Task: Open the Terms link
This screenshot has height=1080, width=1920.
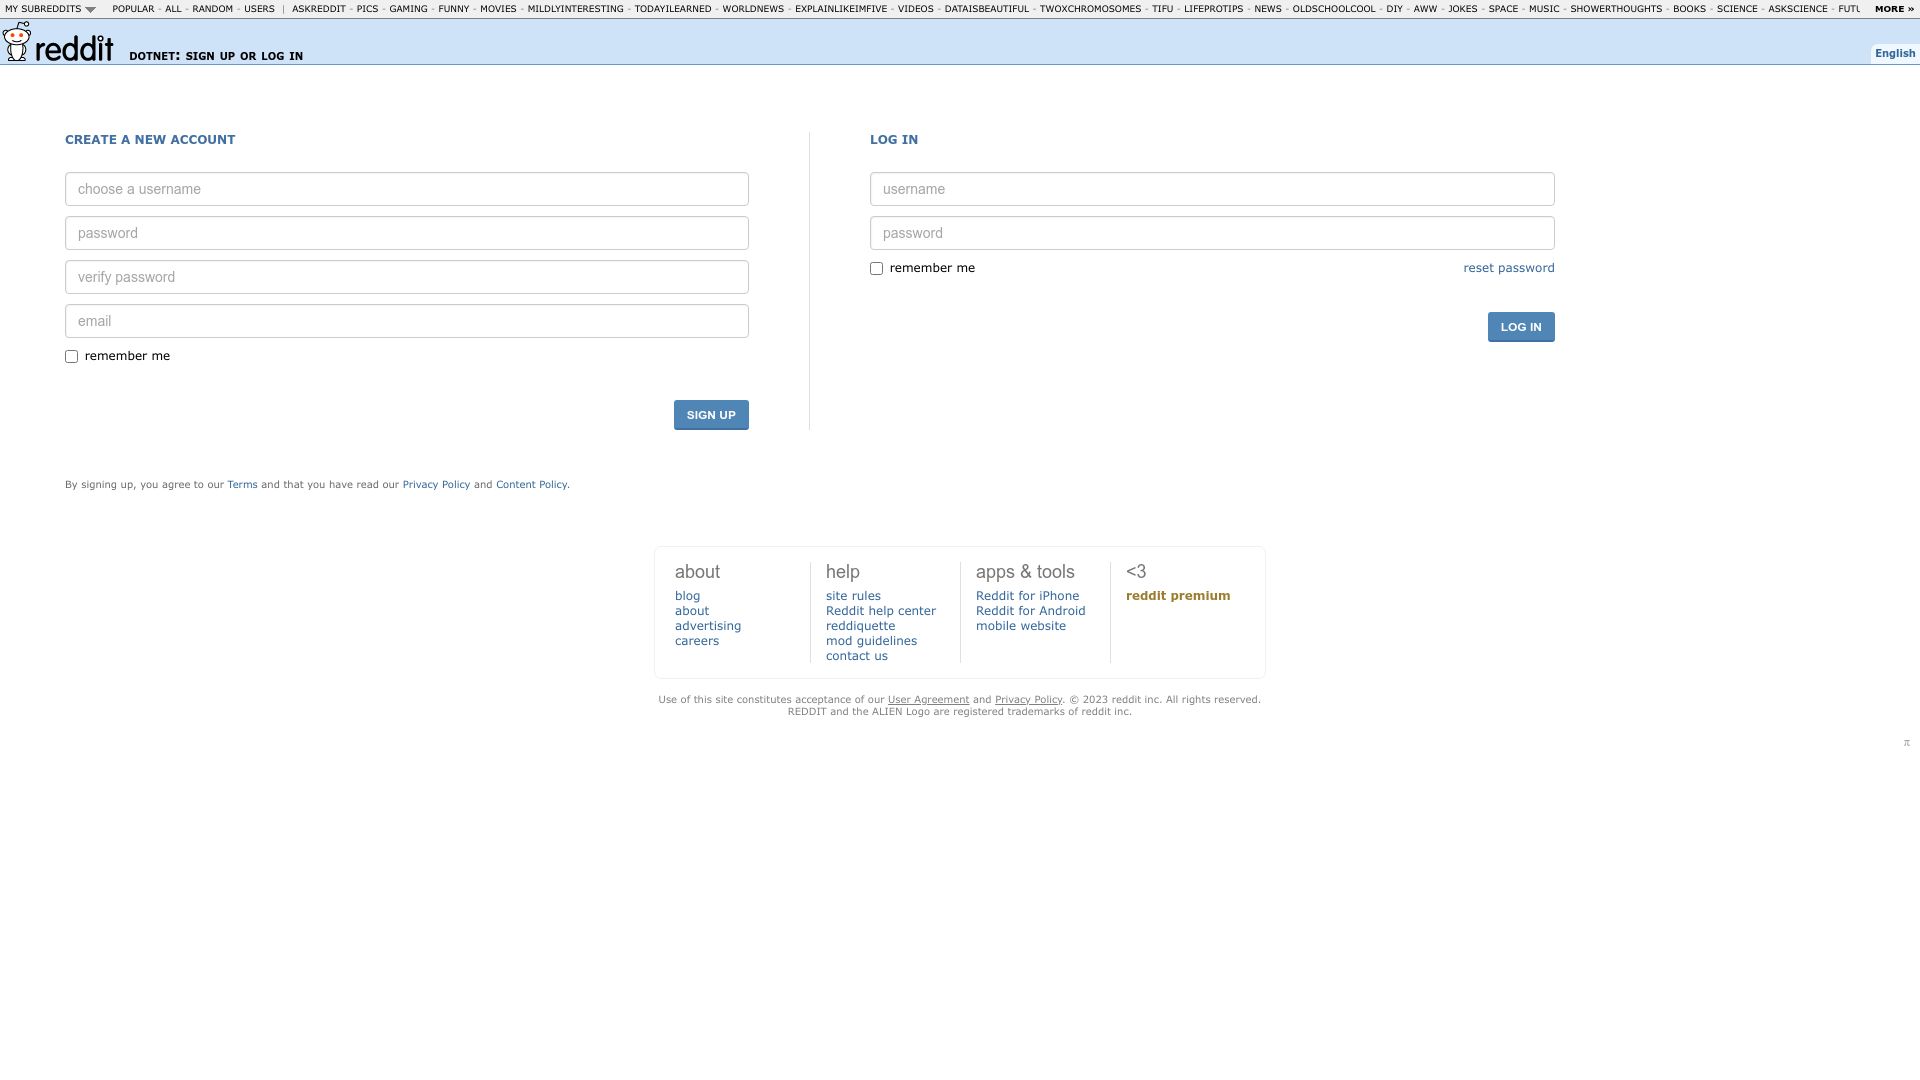Action: pyautogui.click(x=242, y=485)
